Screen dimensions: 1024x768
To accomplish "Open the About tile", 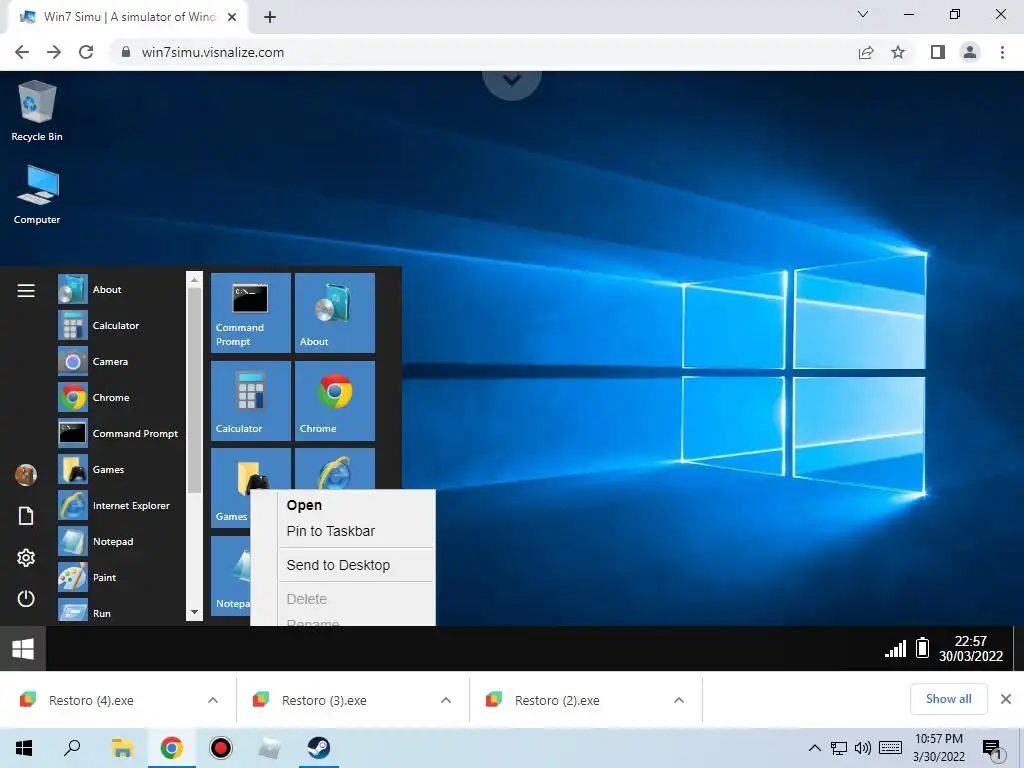I will [335, 313].
